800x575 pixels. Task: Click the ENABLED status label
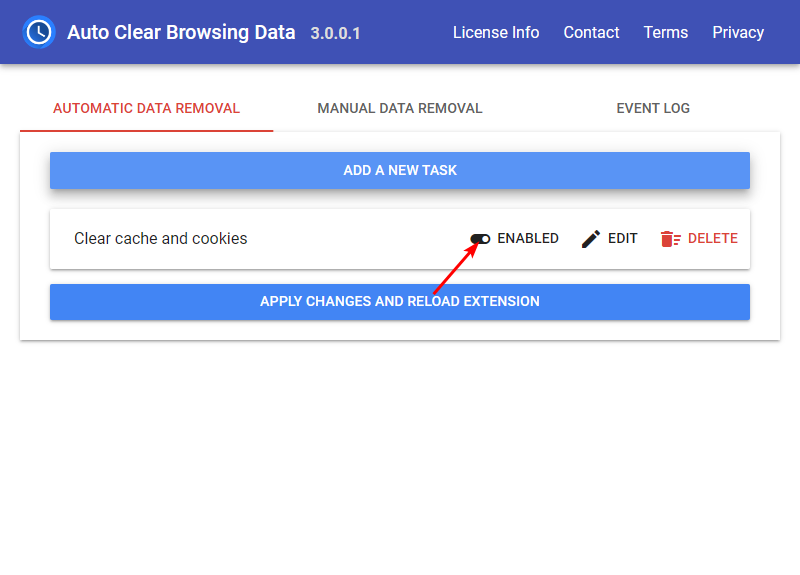coord(528,238)
